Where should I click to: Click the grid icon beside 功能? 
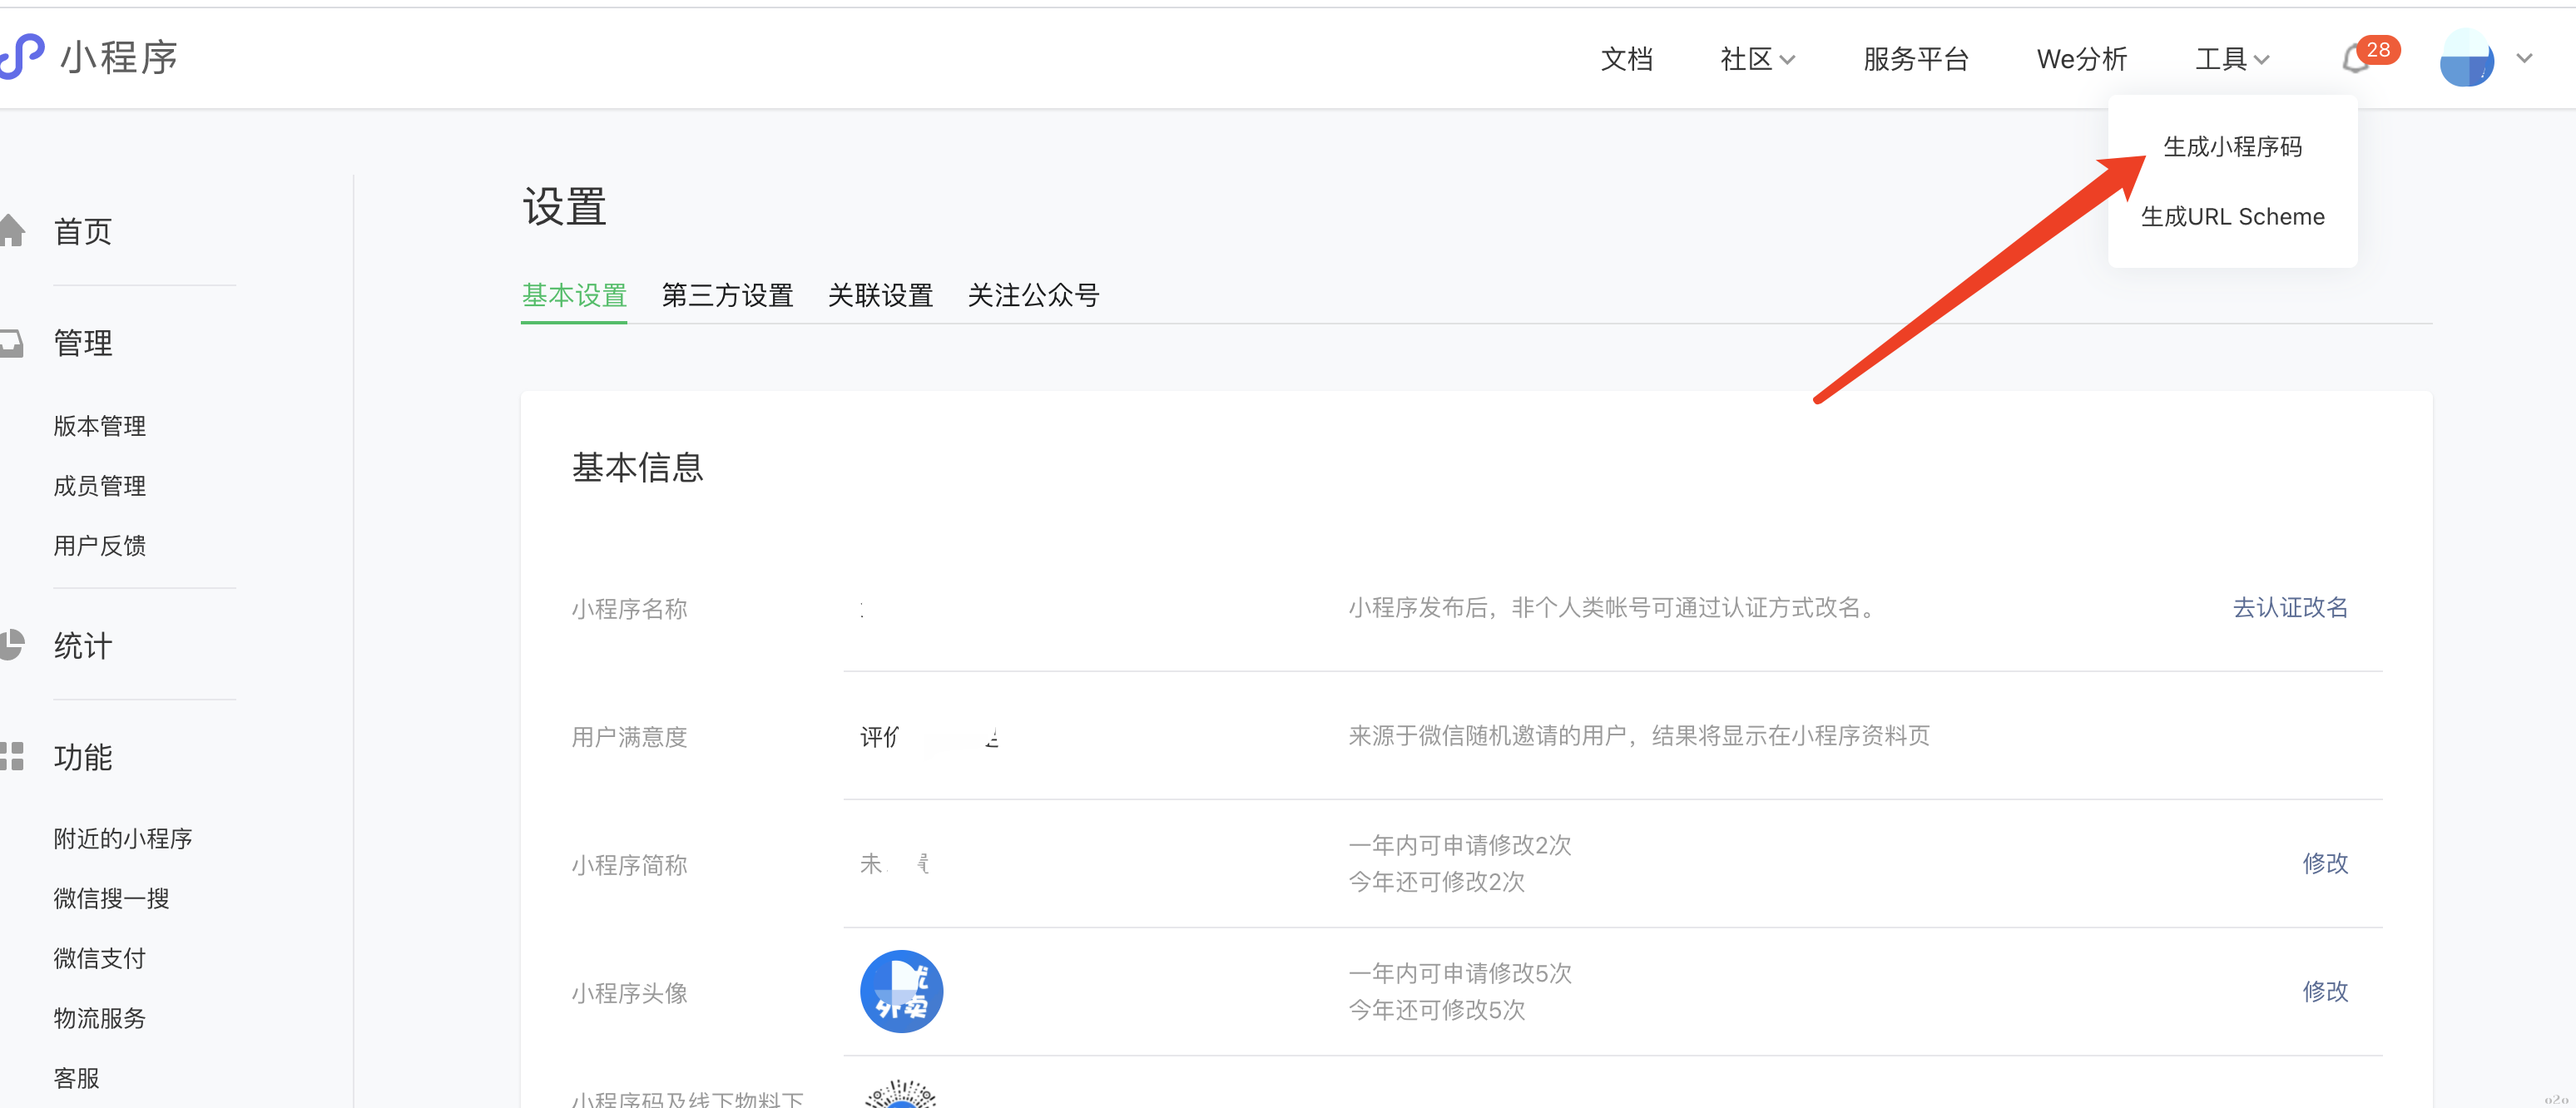(x=12, y=756)
